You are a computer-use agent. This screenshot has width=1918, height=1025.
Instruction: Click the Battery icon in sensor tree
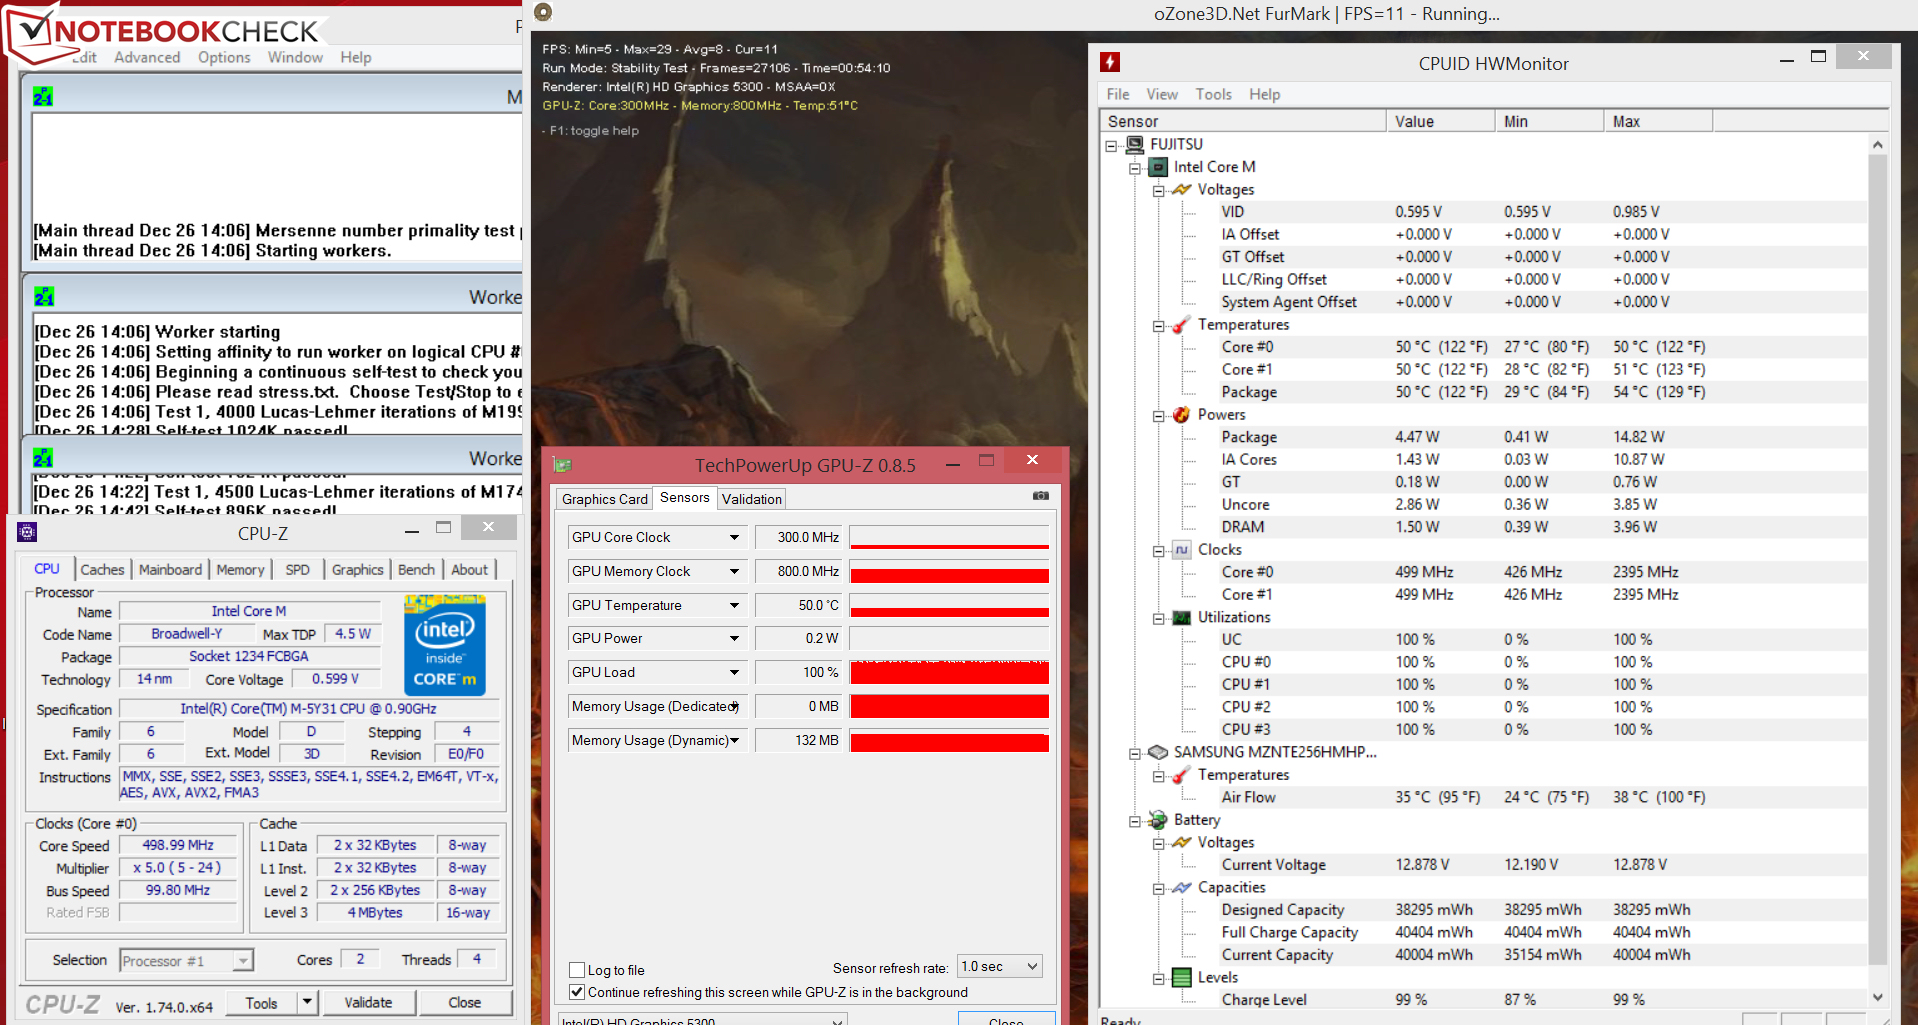pos(1158,820)
